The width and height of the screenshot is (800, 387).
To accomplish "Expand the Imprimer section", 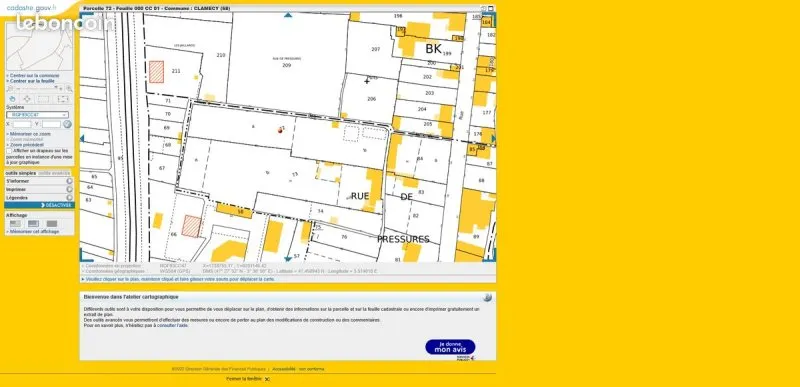I will tap(39, 189).
